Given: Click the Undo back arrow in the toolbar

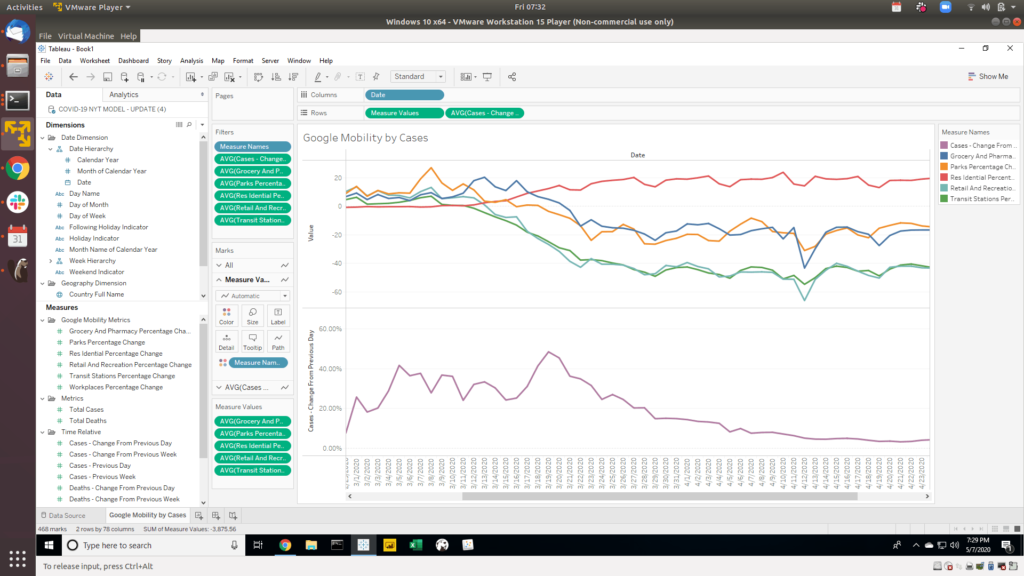Looking at the screenshot, I should click(x=73, y=77).
